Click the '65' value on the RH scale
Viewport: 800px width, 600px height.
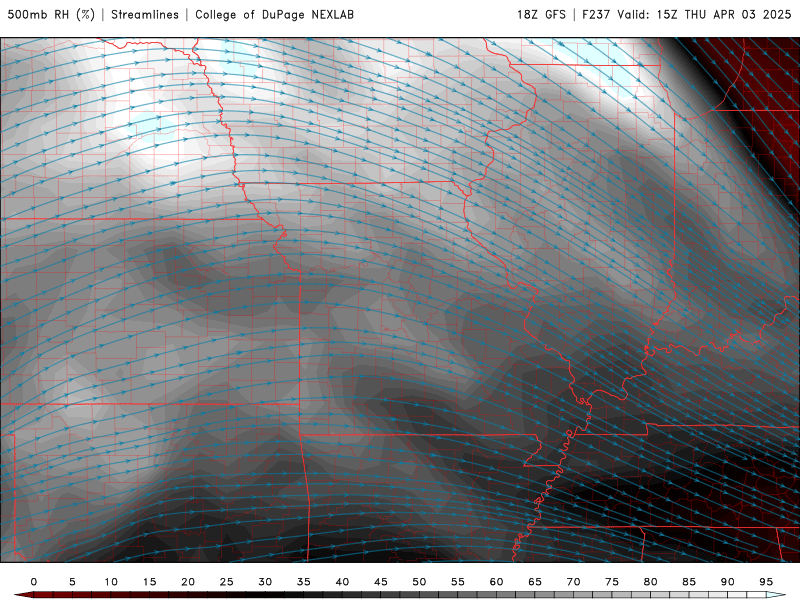tap(535, 582)
